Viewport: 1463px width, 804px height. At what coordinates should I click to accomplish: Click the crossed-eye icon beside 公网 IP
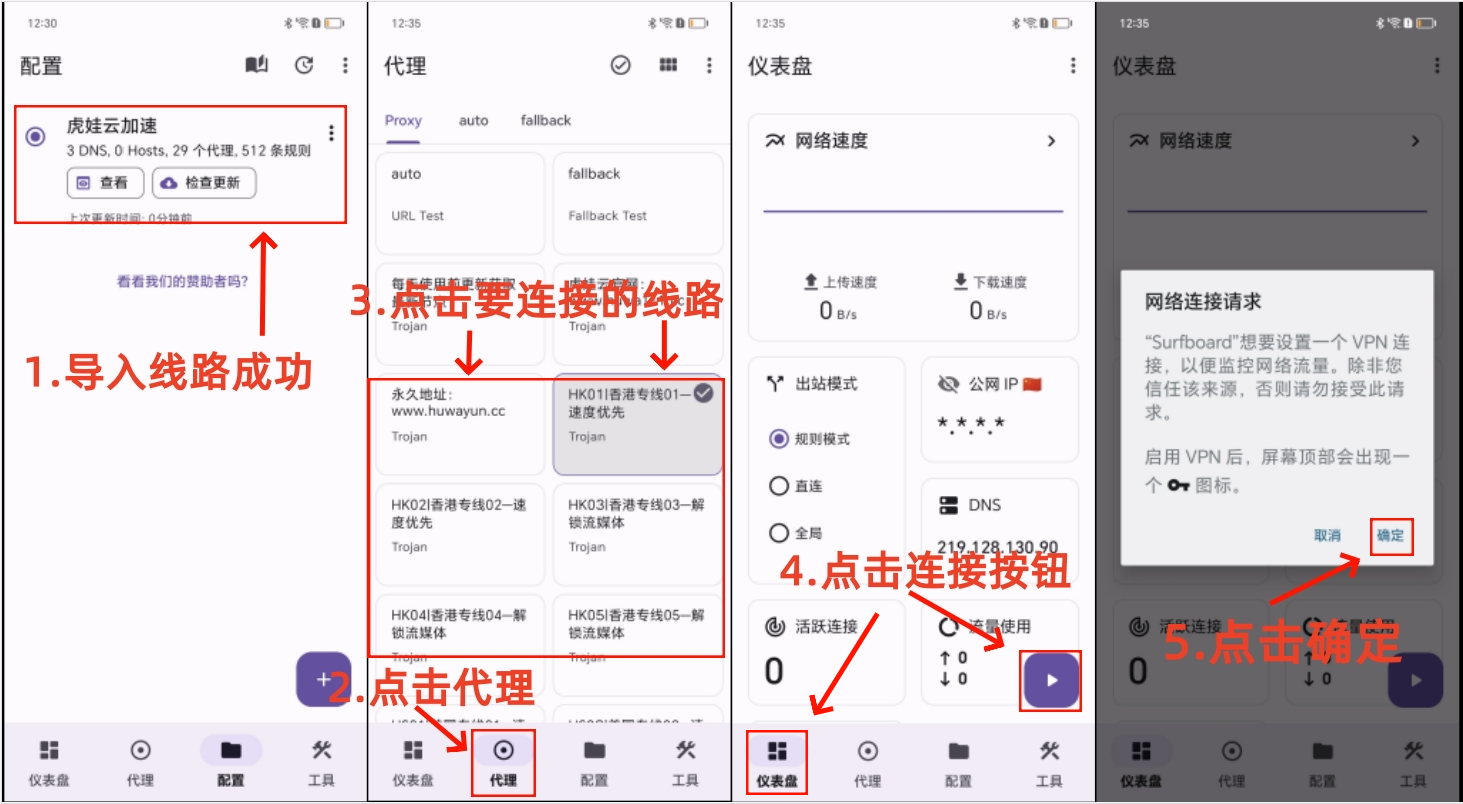coord(948,384)
